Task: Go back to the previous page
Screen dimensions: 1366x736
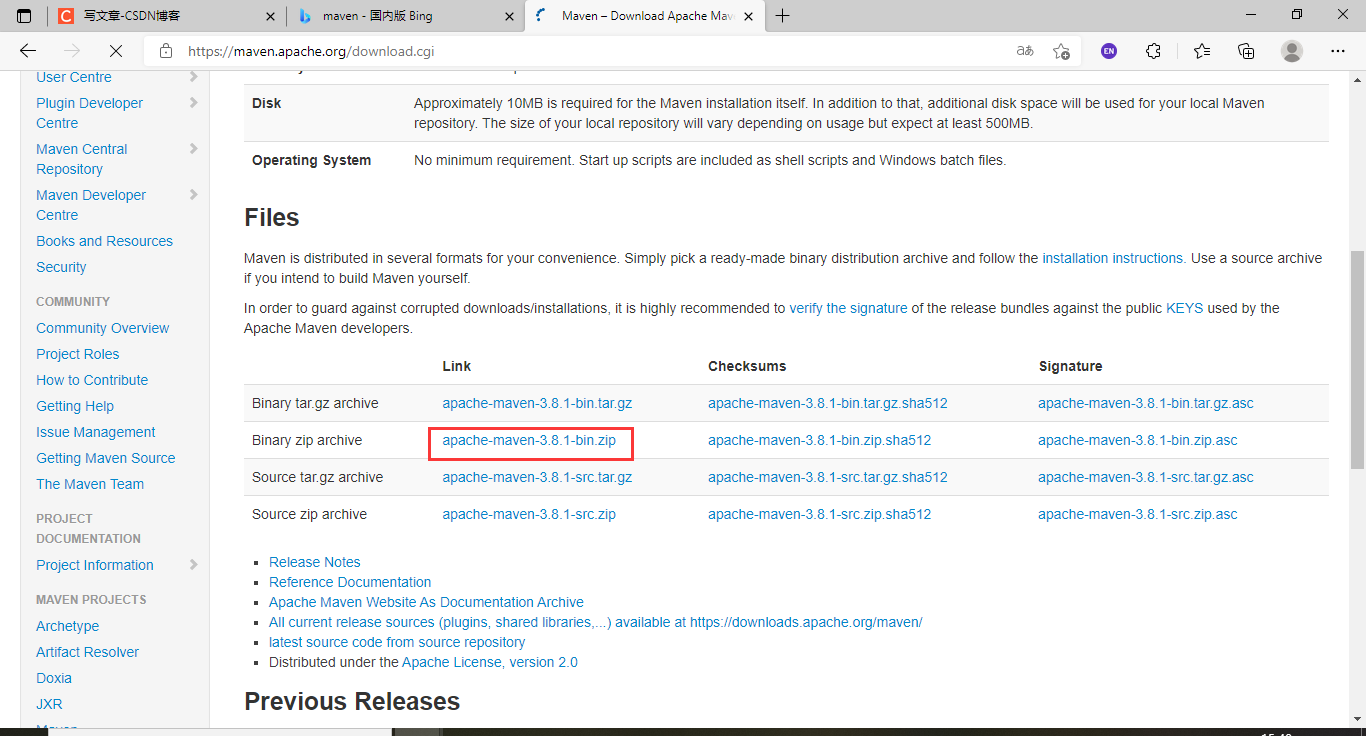Action: pyautogui.click(x=28, y=51)
